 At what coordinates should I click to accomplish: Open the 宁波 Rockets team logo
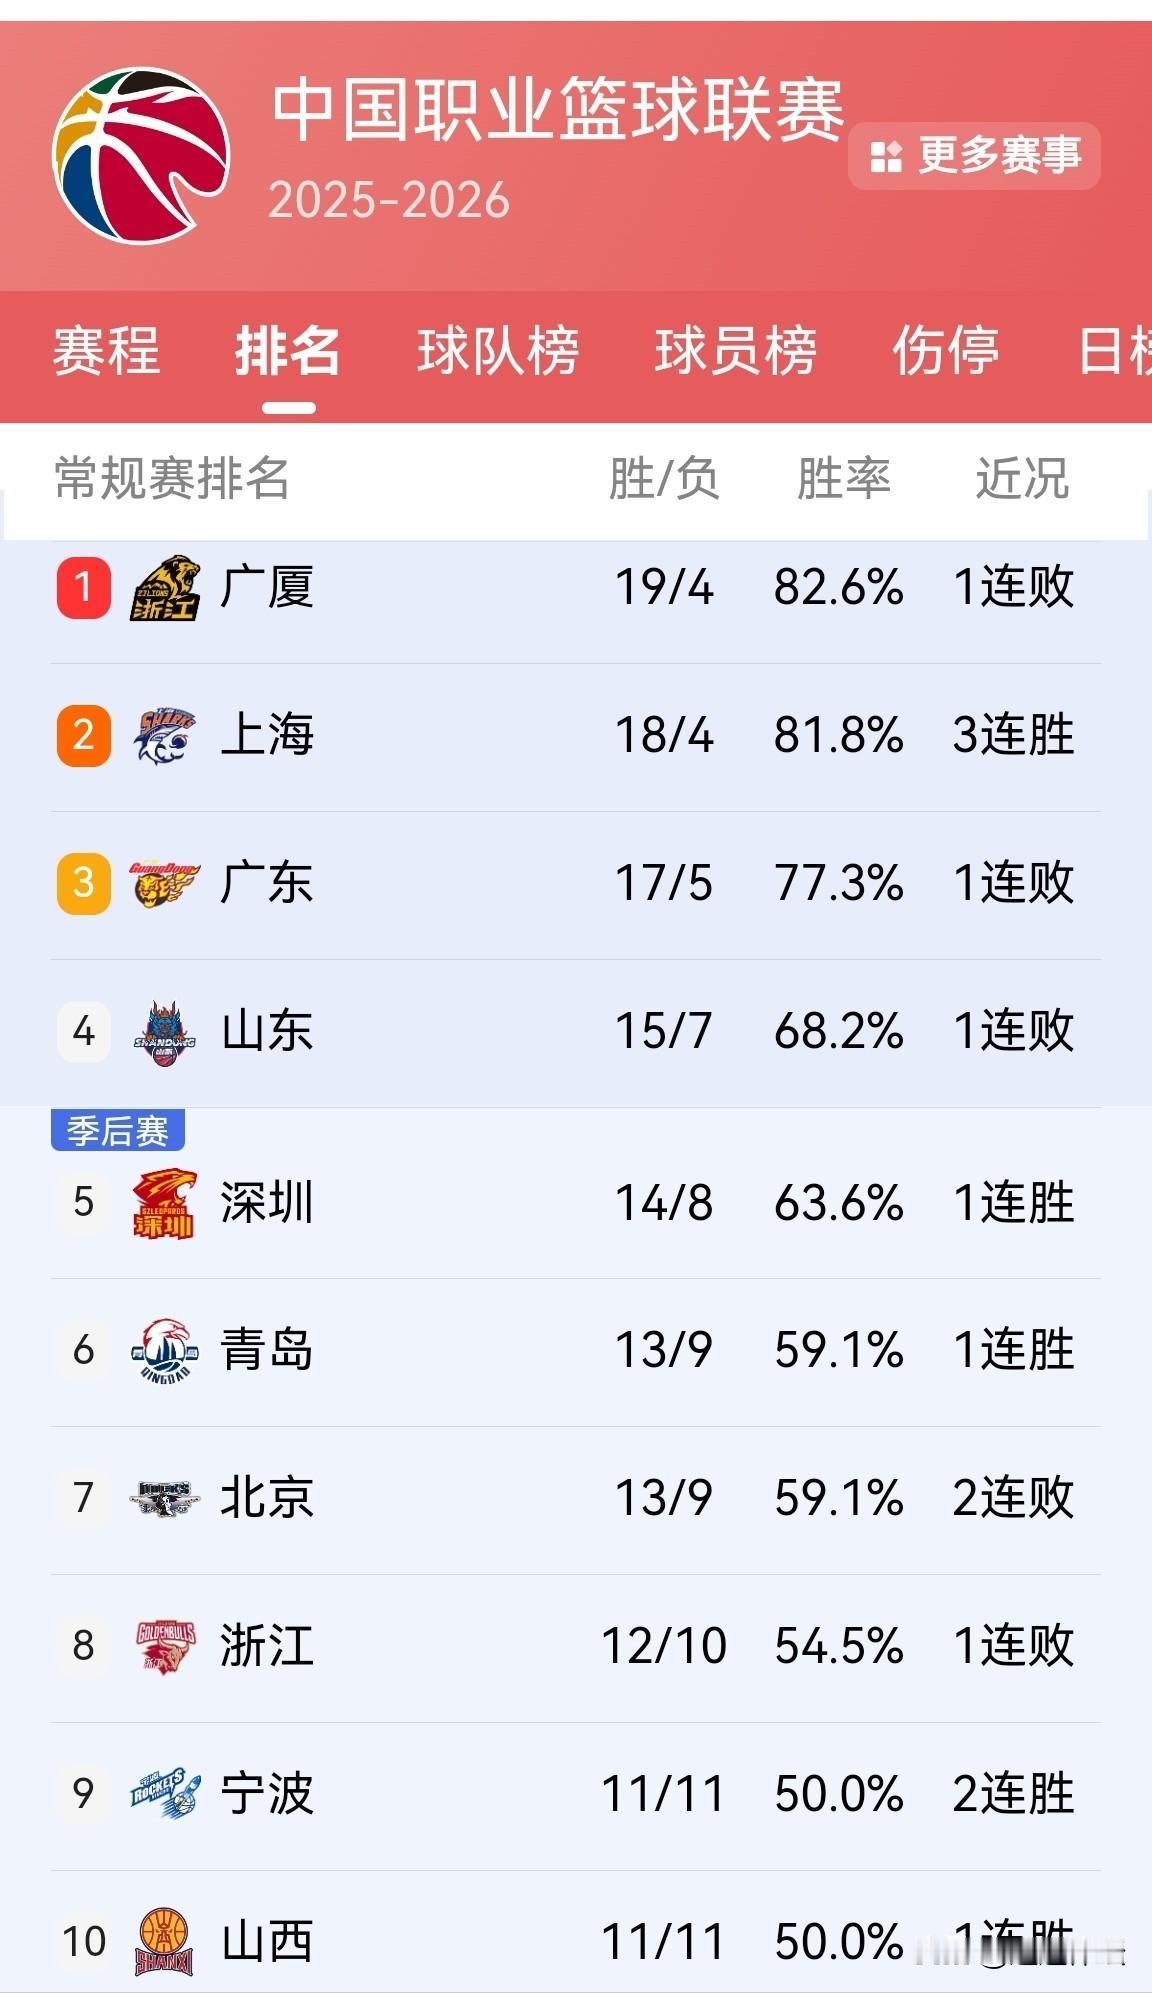point(165,1794)
